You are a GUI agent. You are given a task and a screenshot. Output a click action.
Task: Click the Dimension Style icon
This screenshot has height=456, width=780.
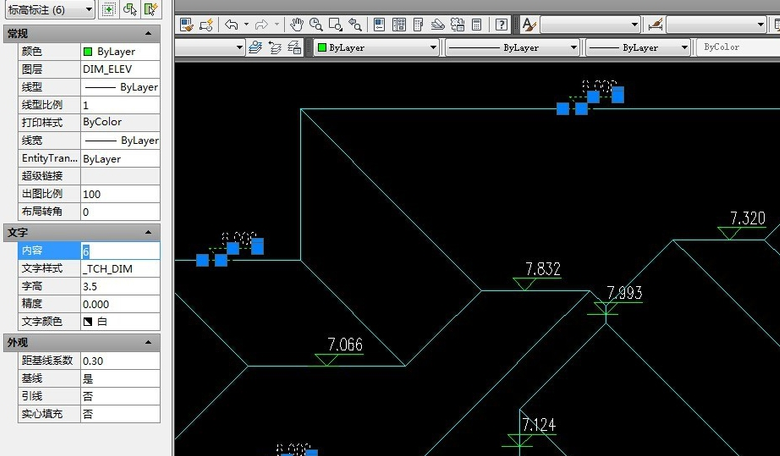(655, 24)
